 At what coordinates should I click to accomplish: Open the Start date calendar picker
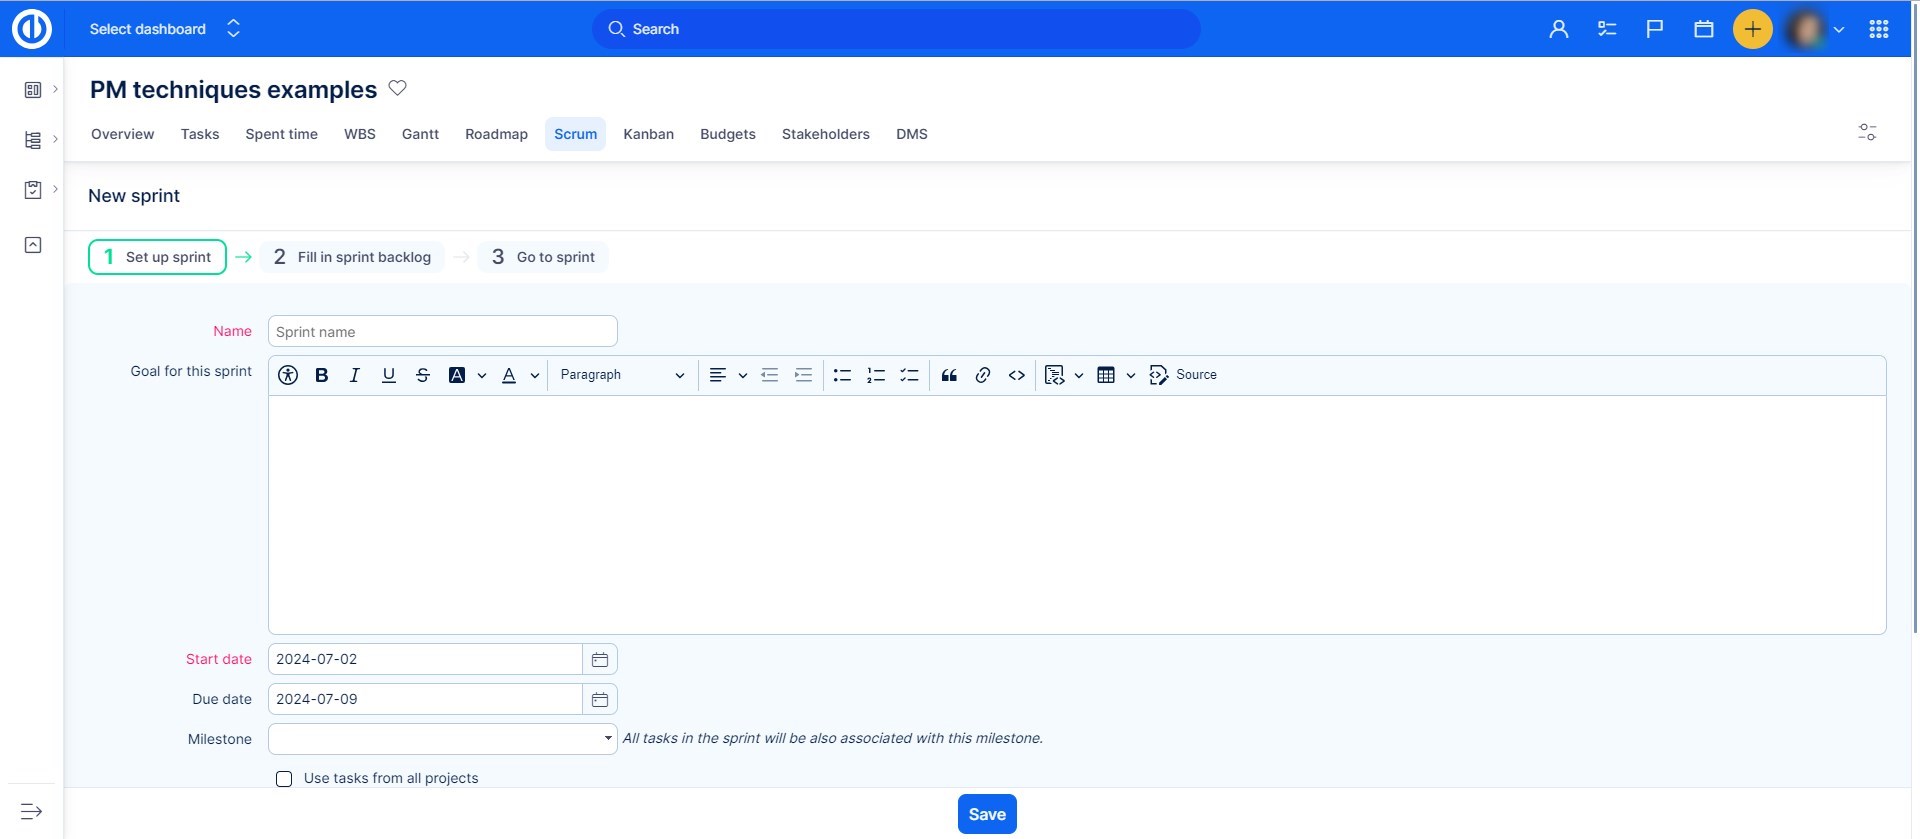[x=600, y=660]
